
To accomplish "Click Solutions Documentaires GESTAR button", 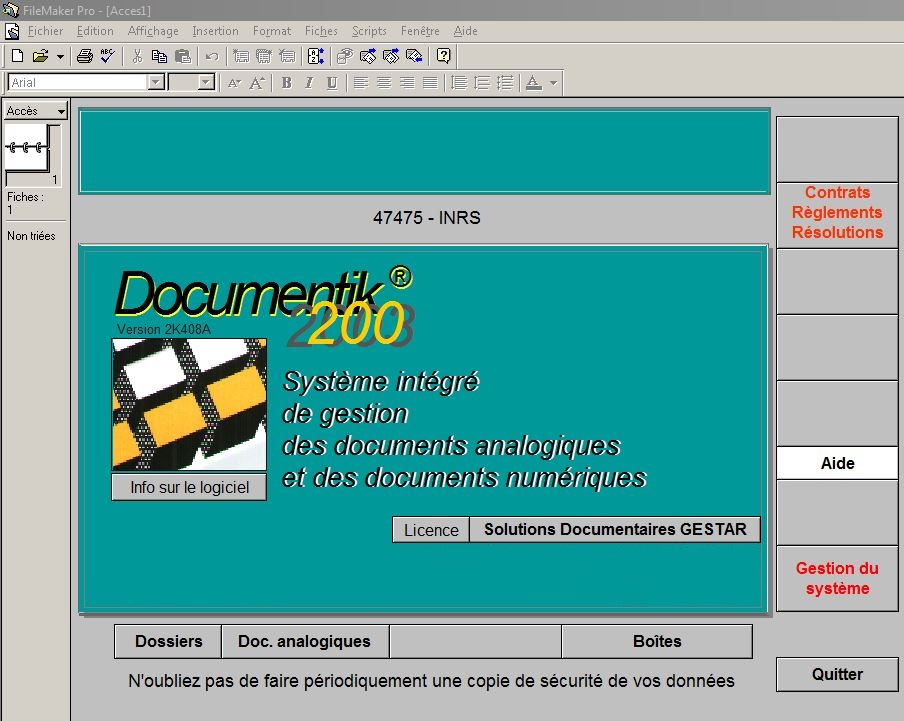I will tap(615, 530).
